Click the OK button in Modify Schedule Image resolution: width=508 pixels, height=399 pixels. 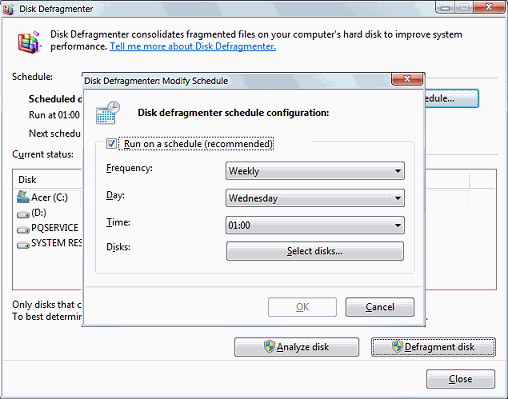pyautogui.click(x=302, y=307)
